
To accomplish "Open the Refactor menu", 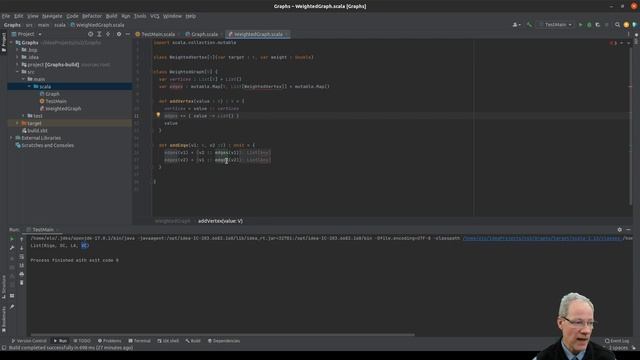I will point(92,16).
